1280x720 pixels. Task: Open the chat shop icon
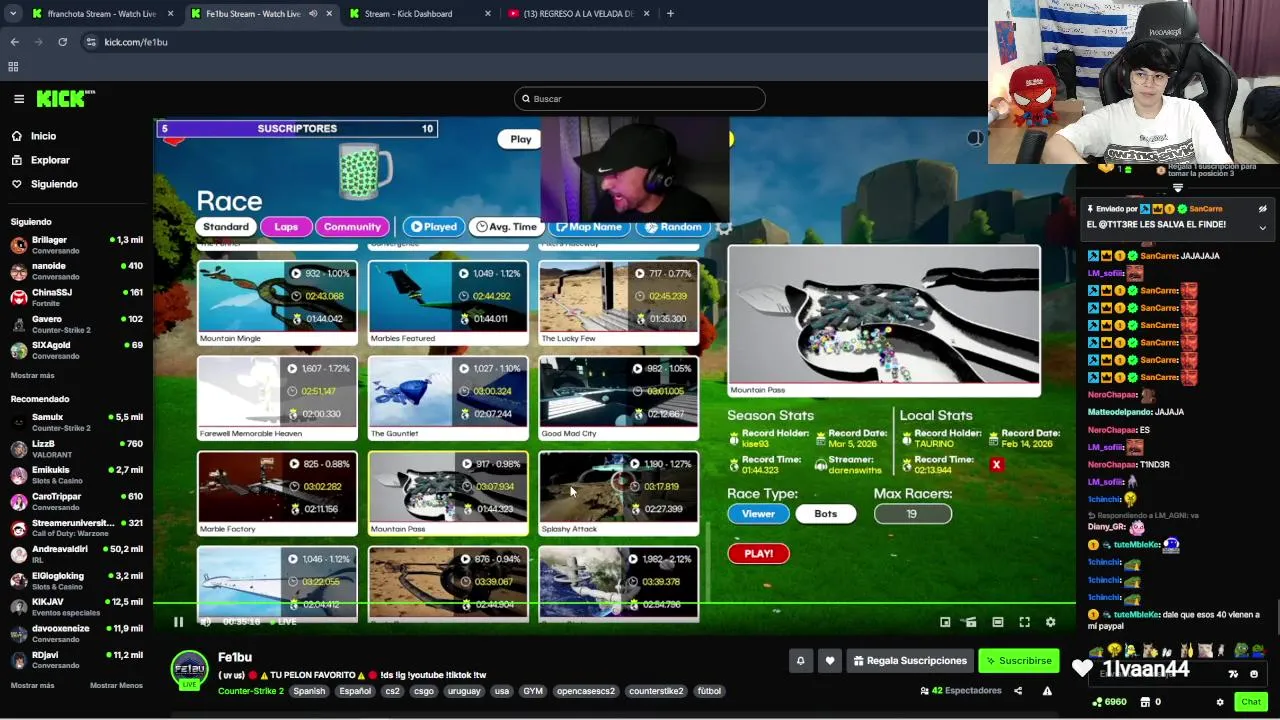pos(1145,702)
